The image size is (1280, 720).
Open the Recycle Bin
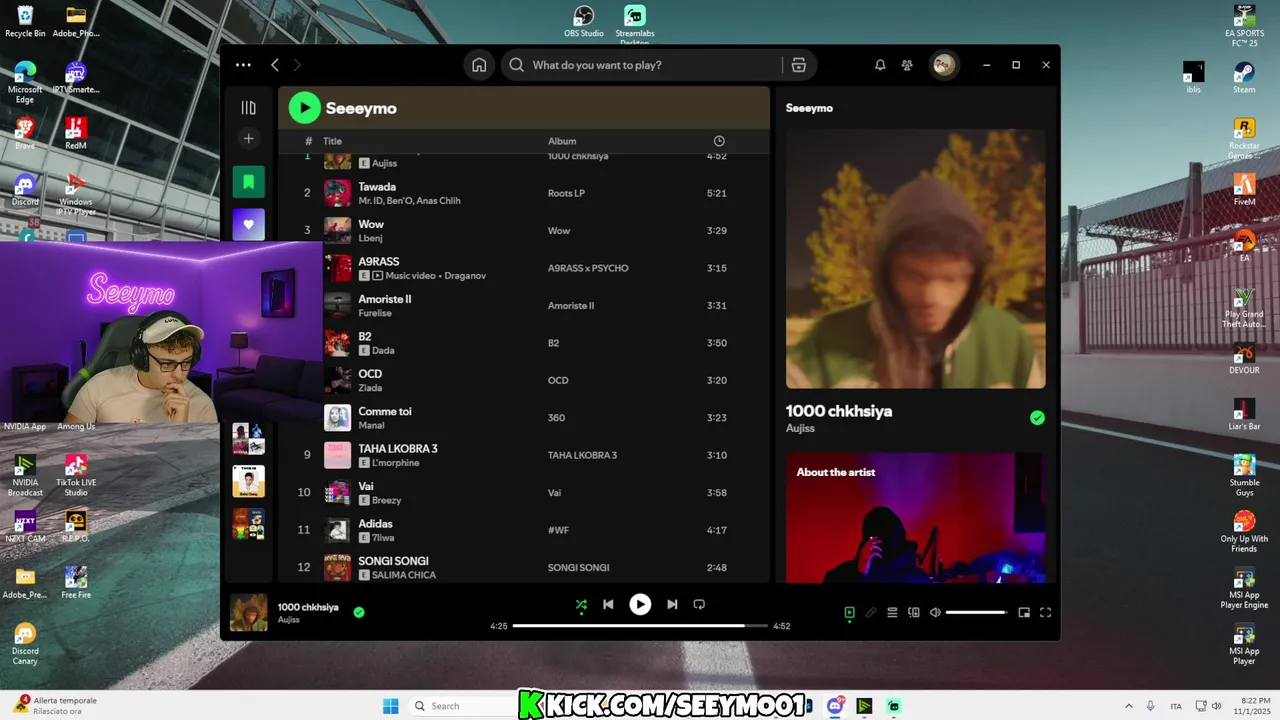pos(25,21)
